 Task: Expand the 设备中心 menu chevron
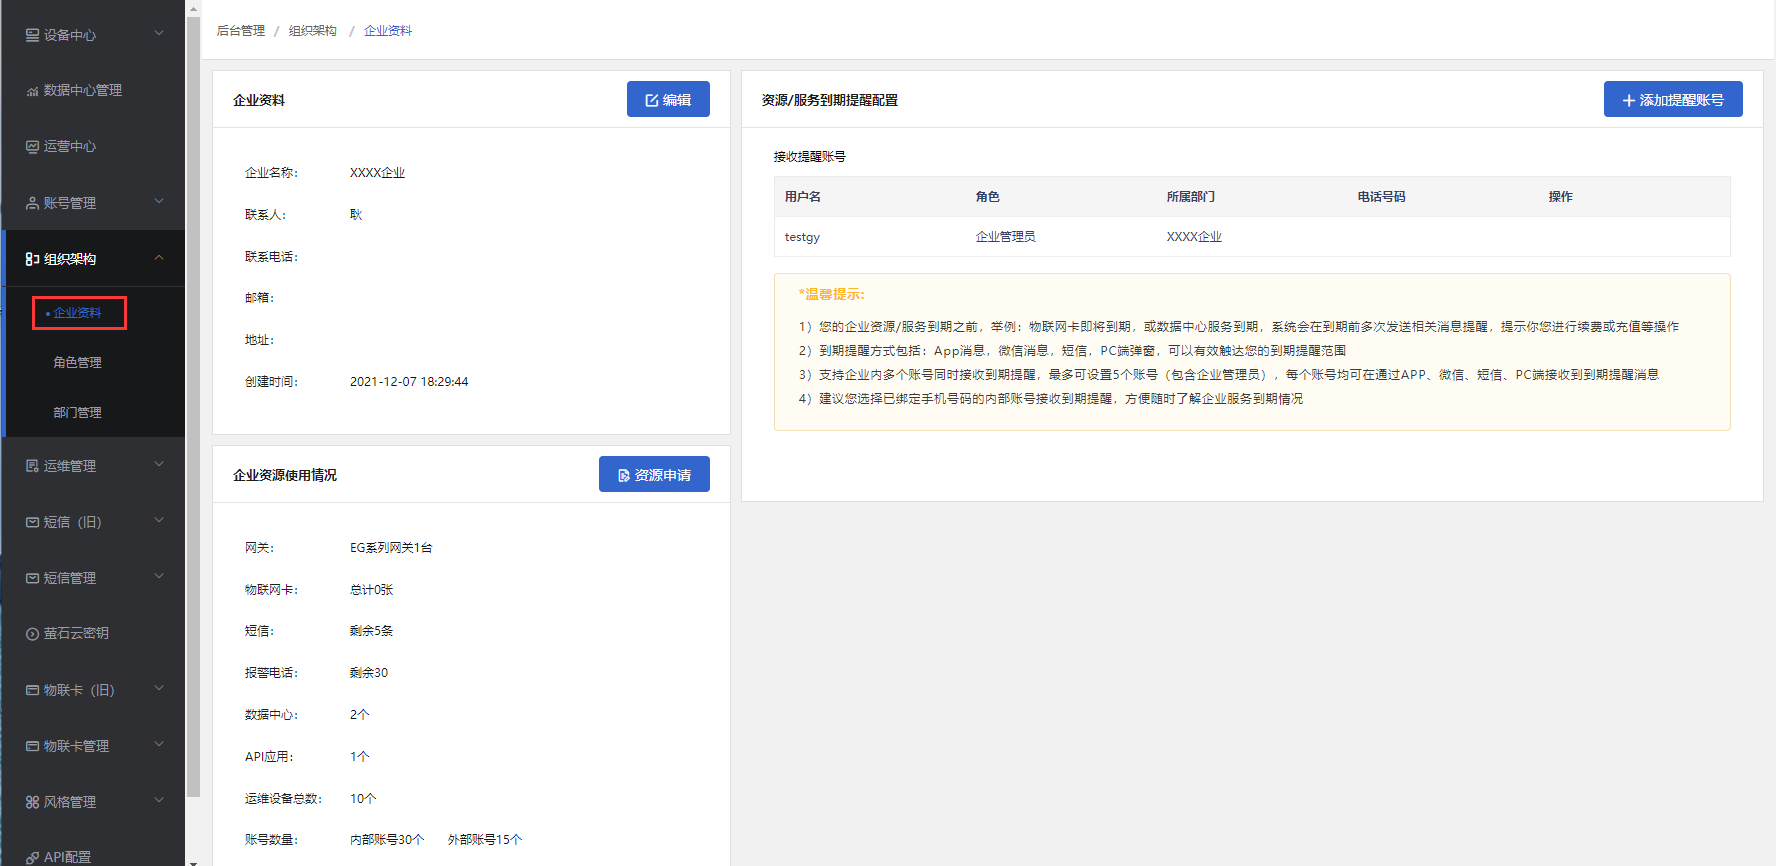159,34
